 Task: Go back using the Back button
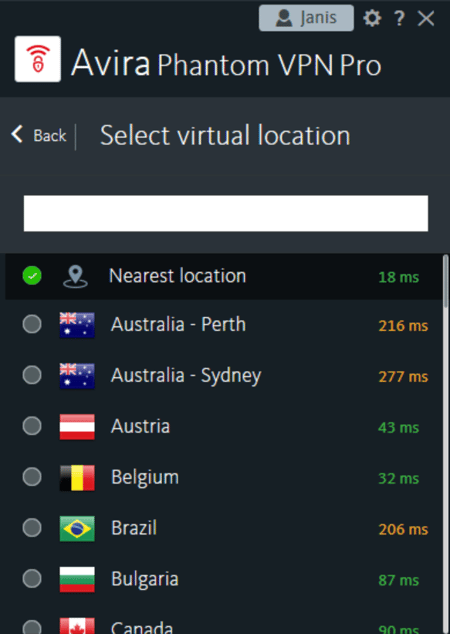(39, 135)
